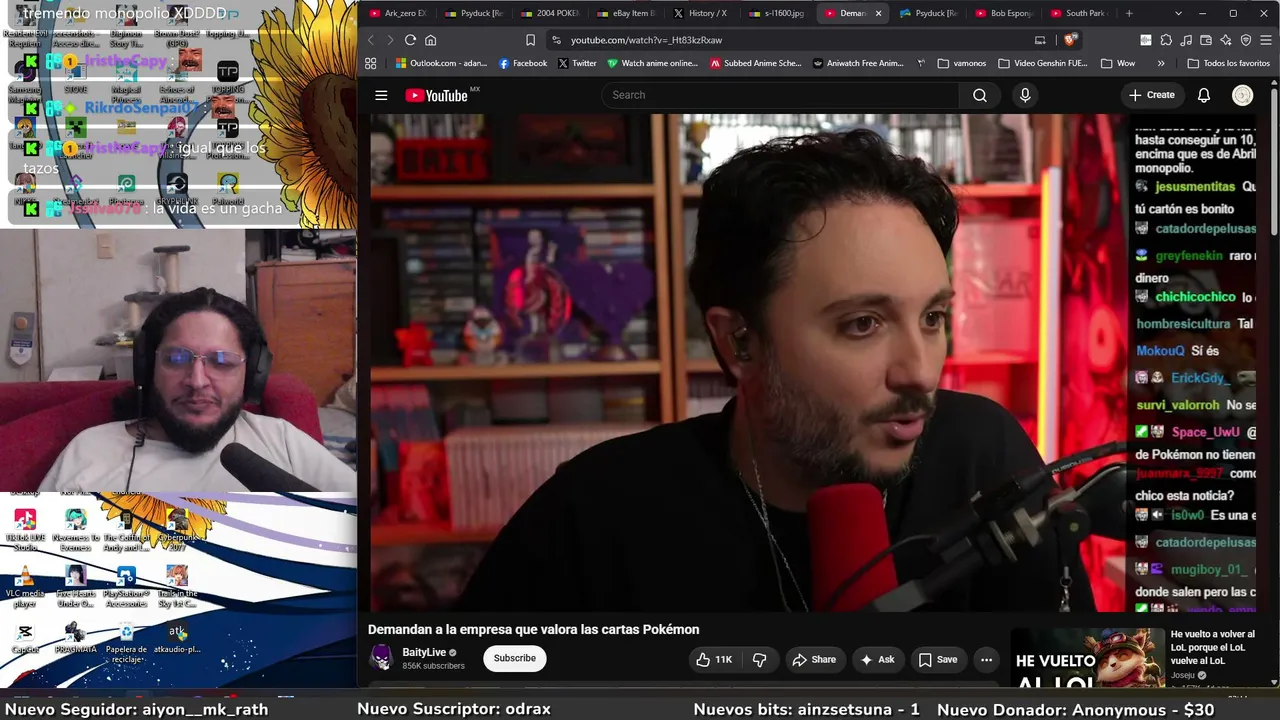Screen dimensions: 1280x720
Task: Focus the browser address bar URL
Action: [646, 40]
